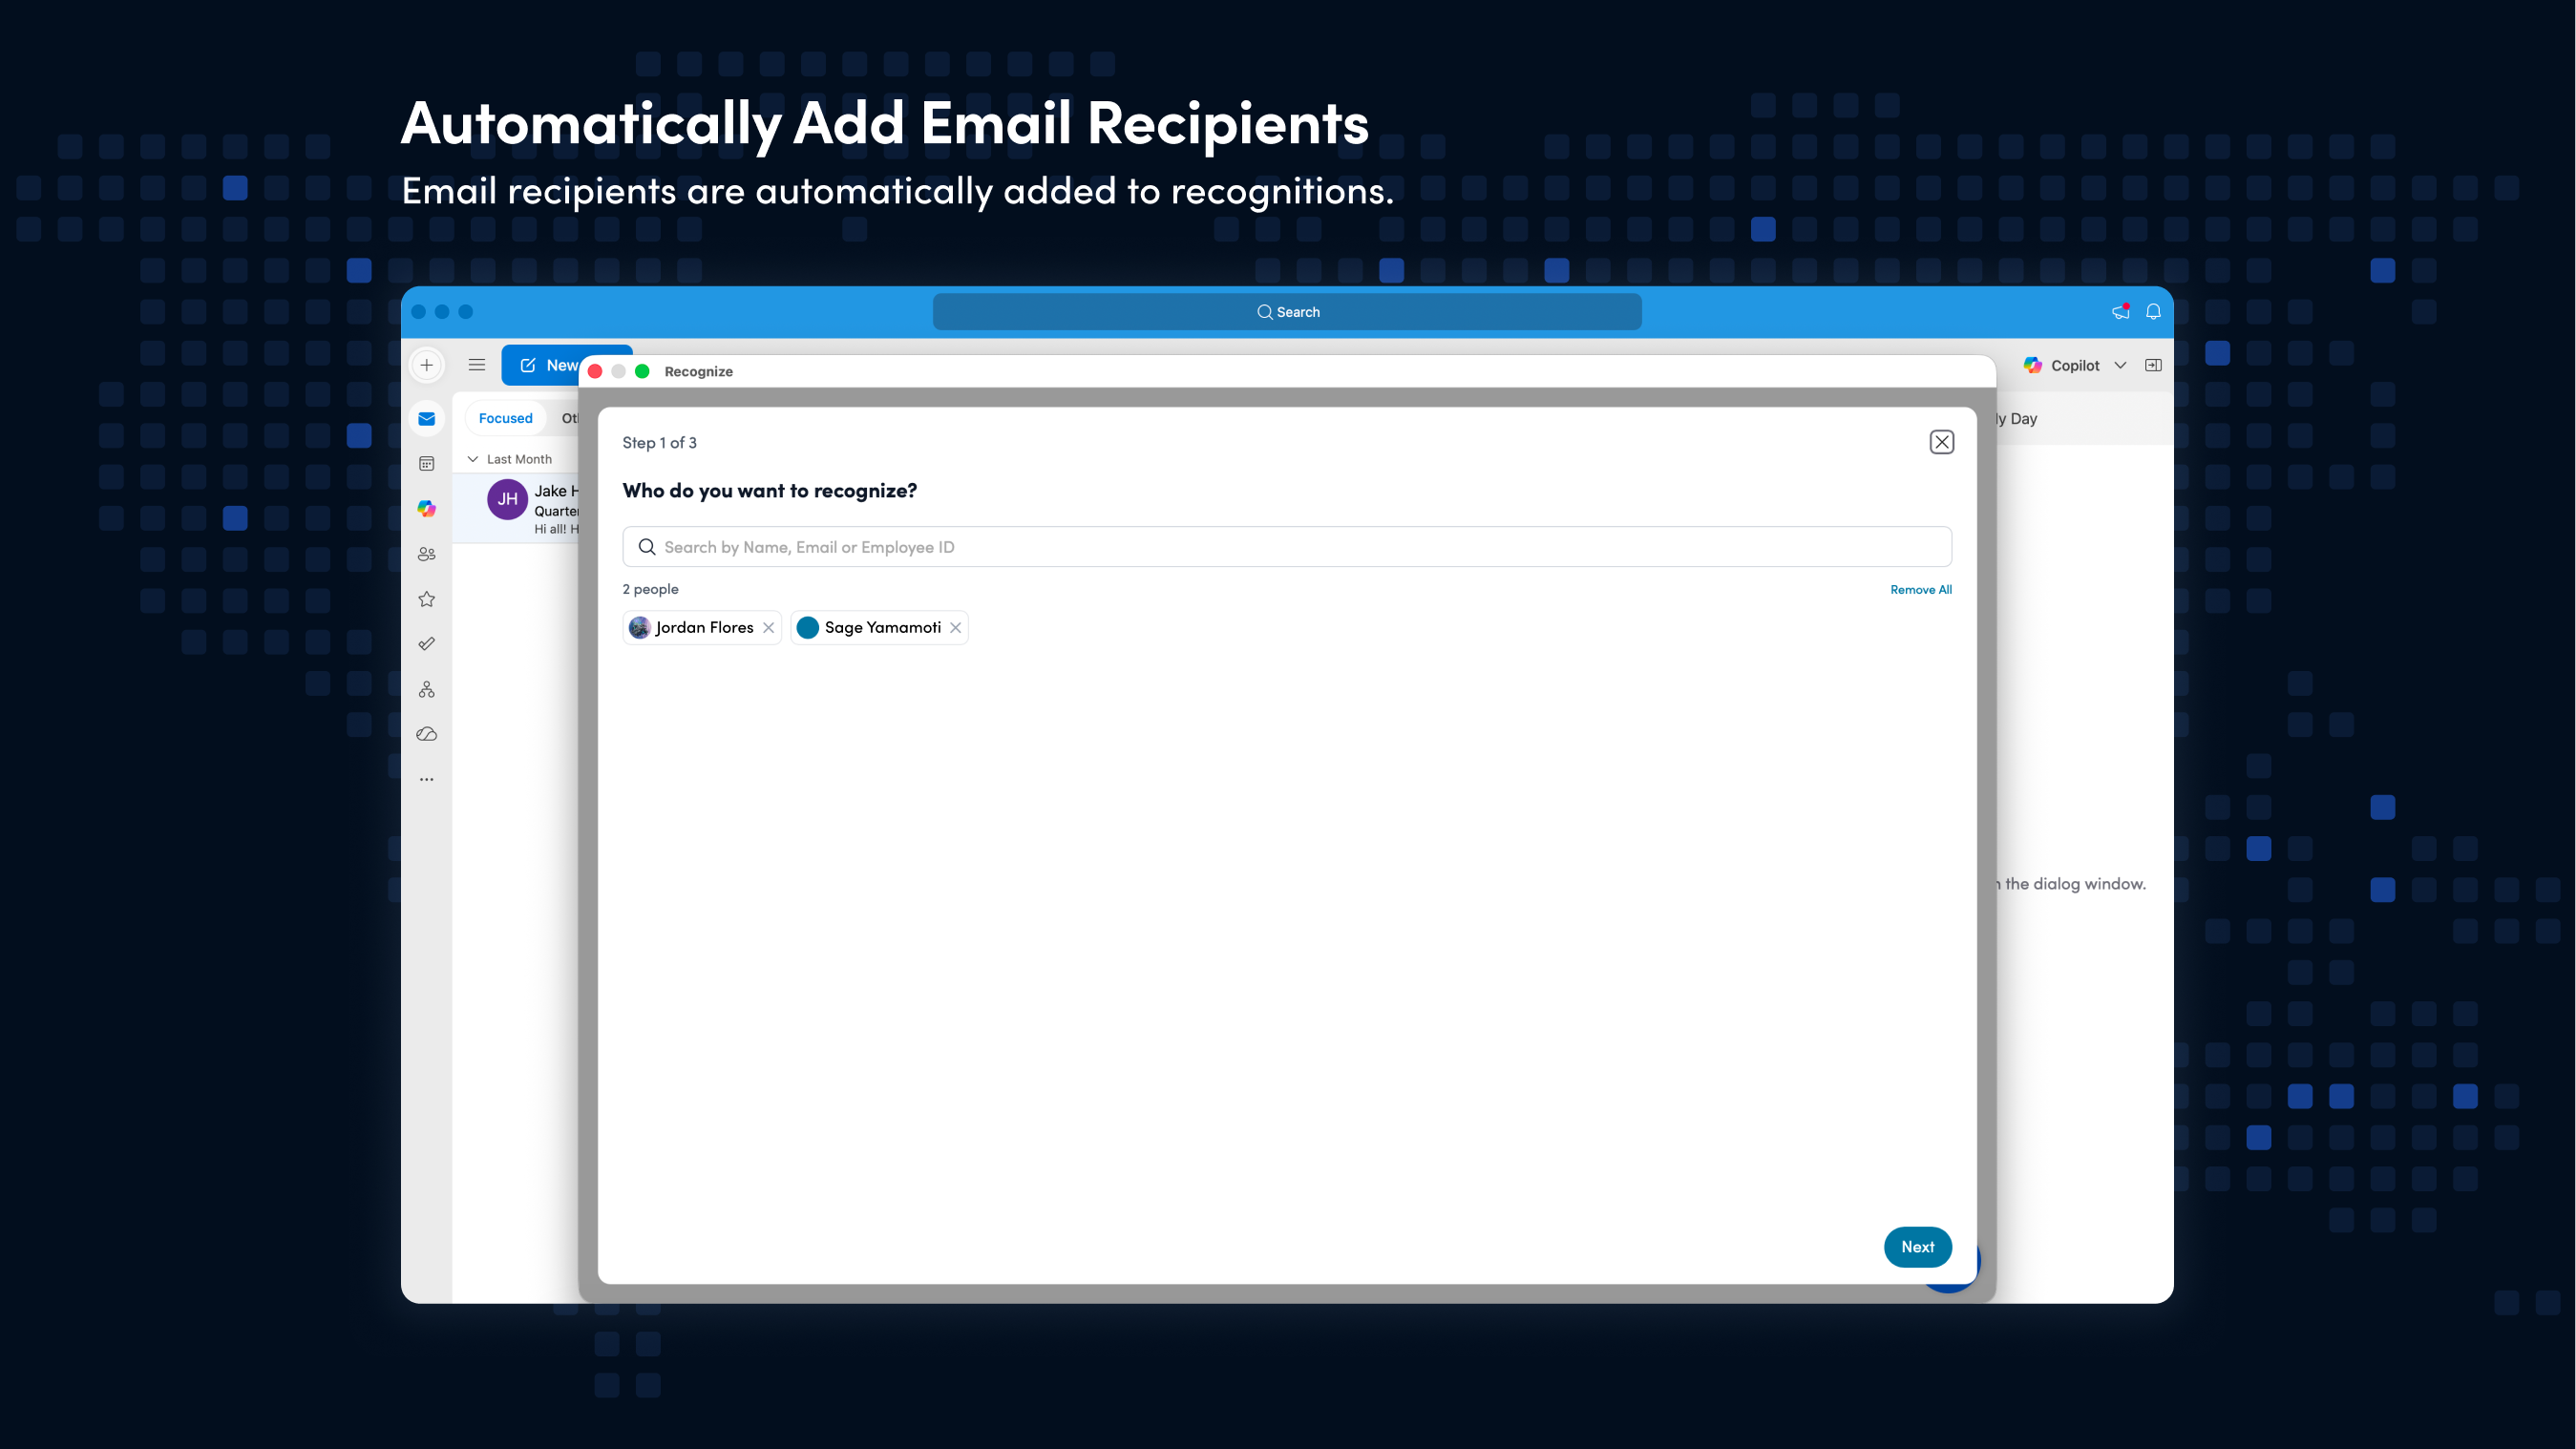Toggle the reading pane layout icon

[2153, 365]
